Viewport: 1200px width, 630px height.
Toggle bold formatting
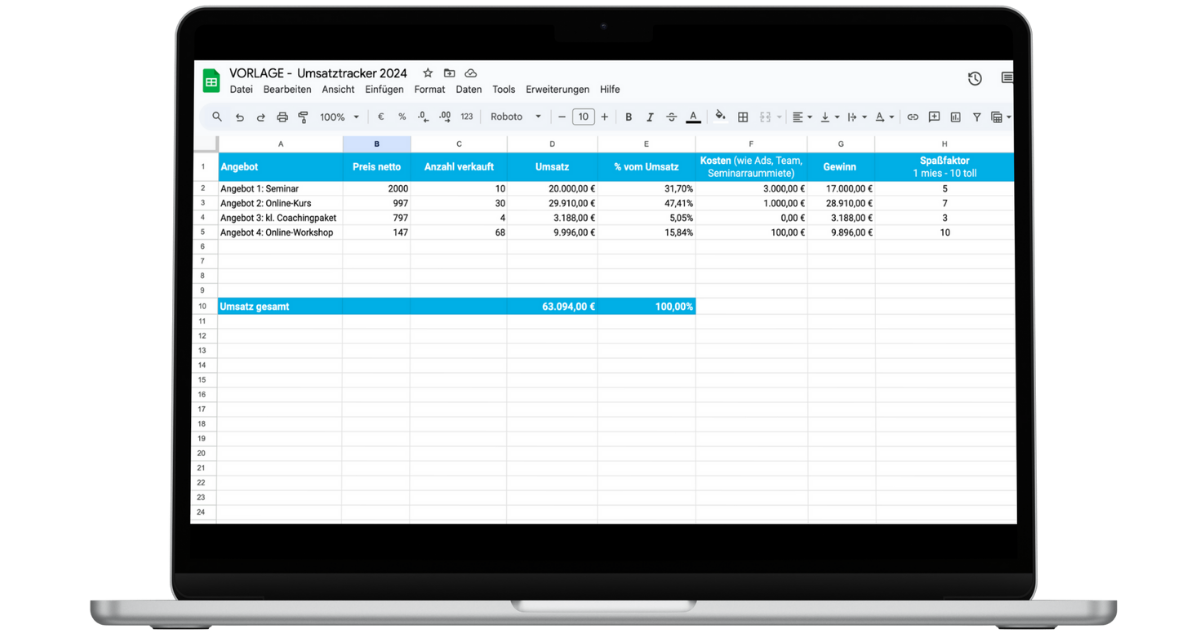click(629, 117)
